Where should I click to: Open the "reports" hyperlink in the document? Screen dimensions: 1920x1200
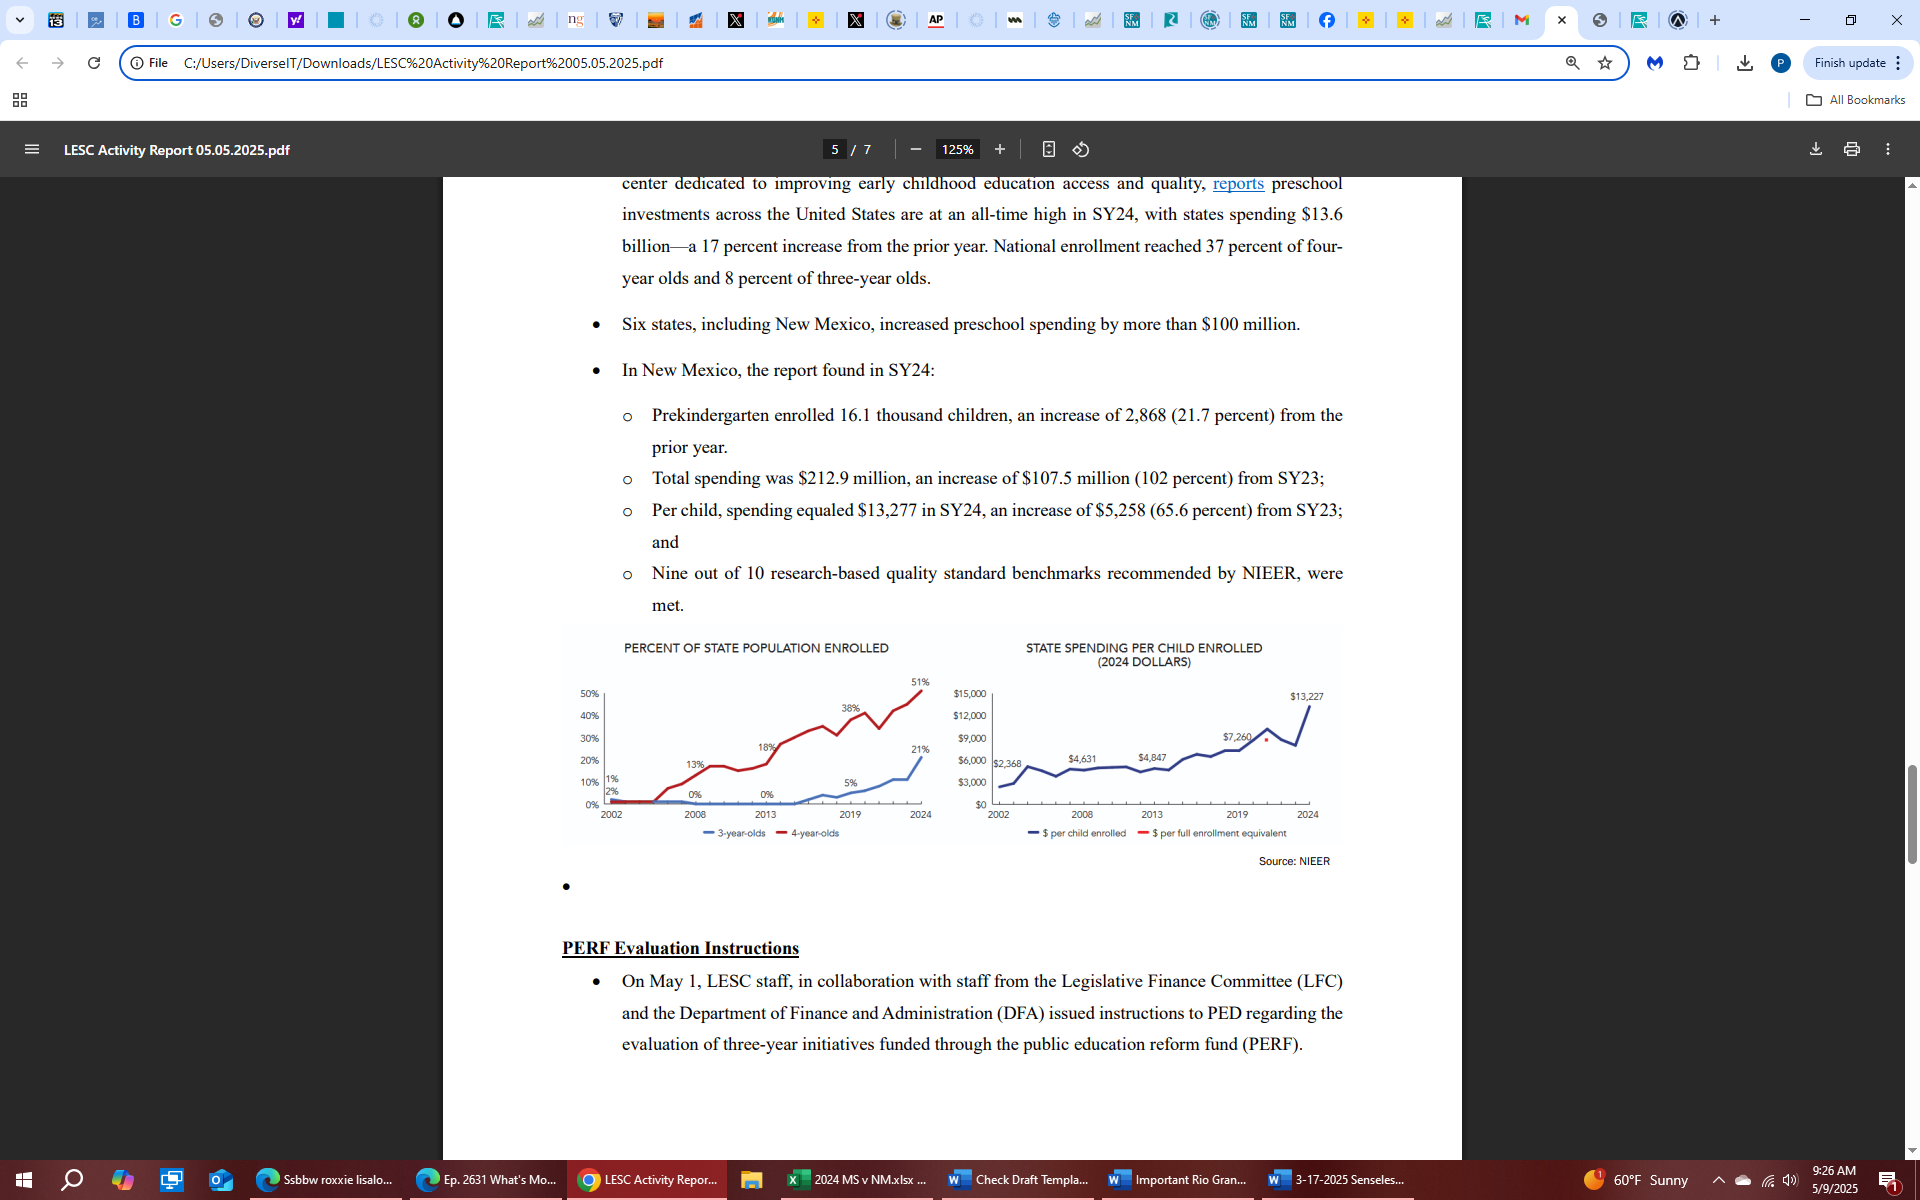[1238, 183]
